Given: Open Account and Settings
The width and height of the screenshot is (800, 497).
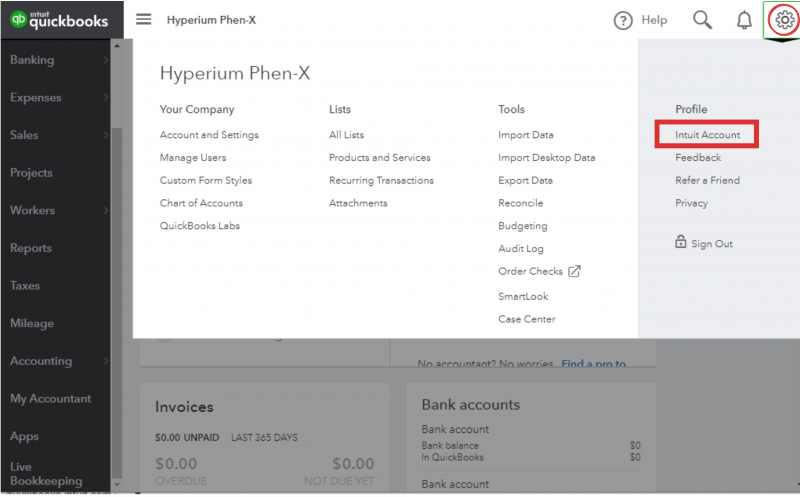Looking at the screenshot, I should pos(209,135).
